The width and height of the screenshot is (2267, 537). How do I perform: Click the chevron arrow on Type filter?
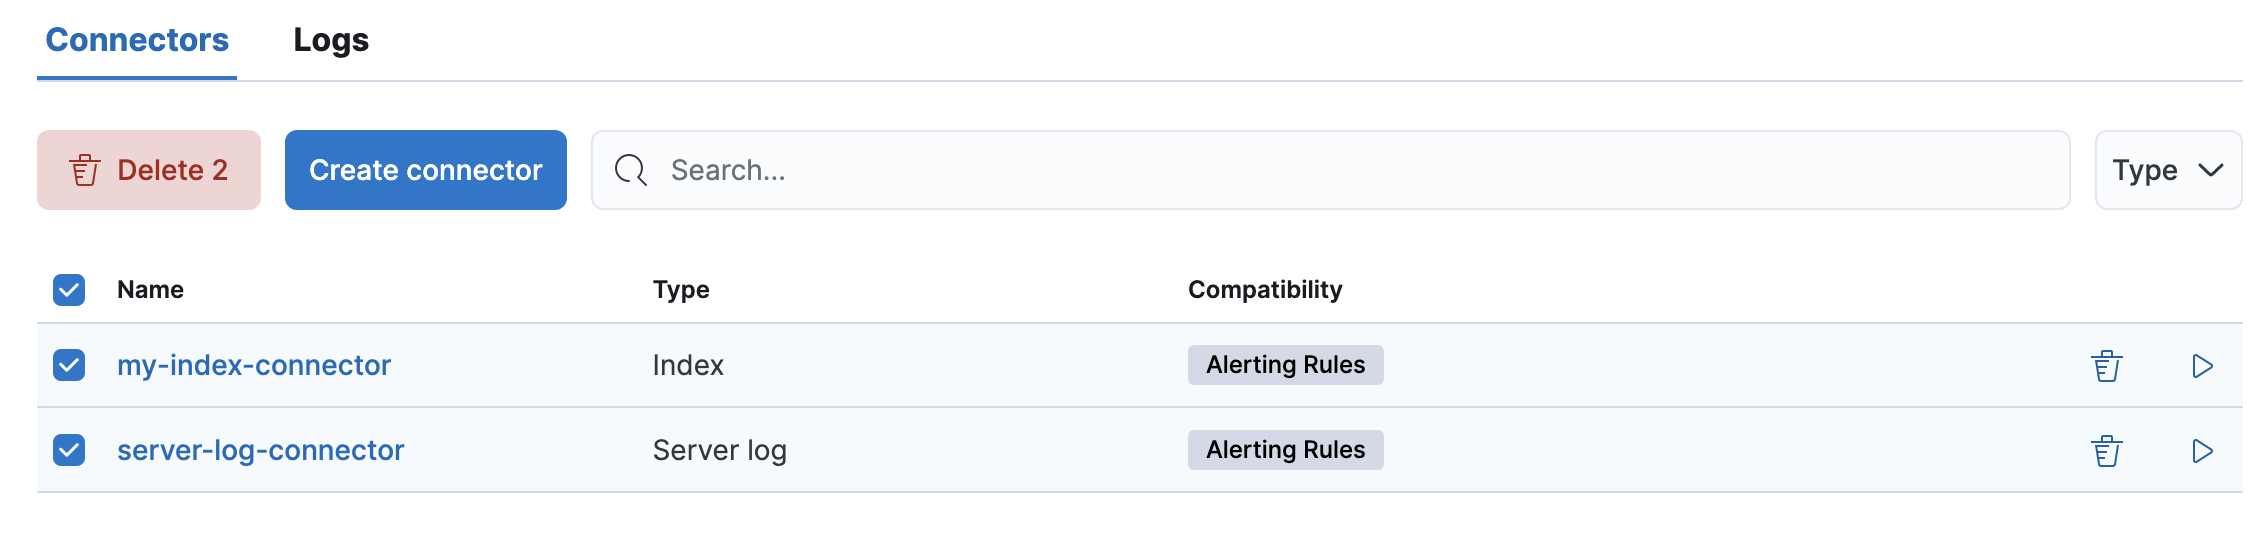click(2210, 170)
